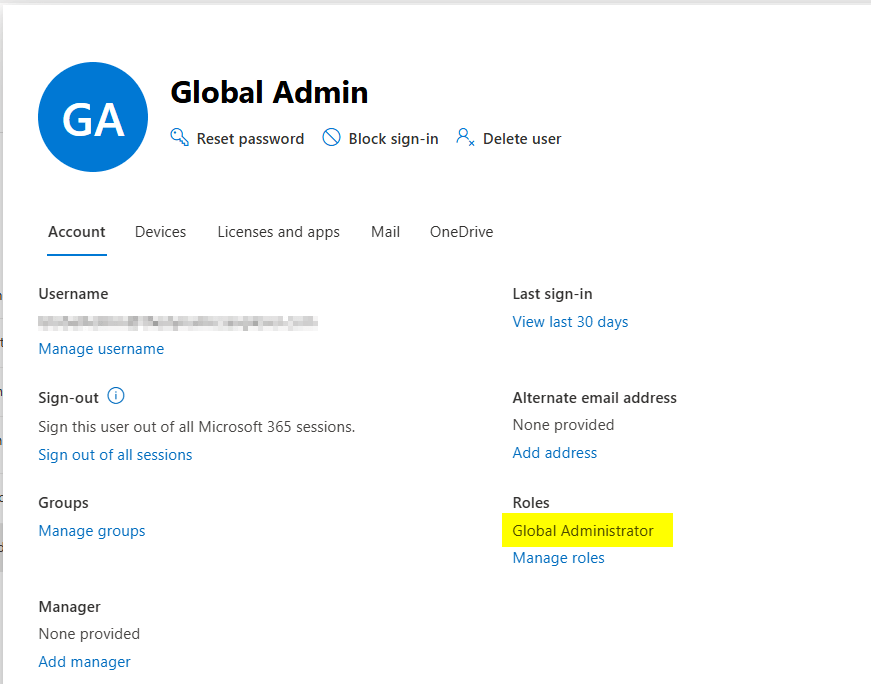Click the Block sign-in prohibited icon
Image resolution: width=871 pixels, height=684 pixels.
point(331,138)
